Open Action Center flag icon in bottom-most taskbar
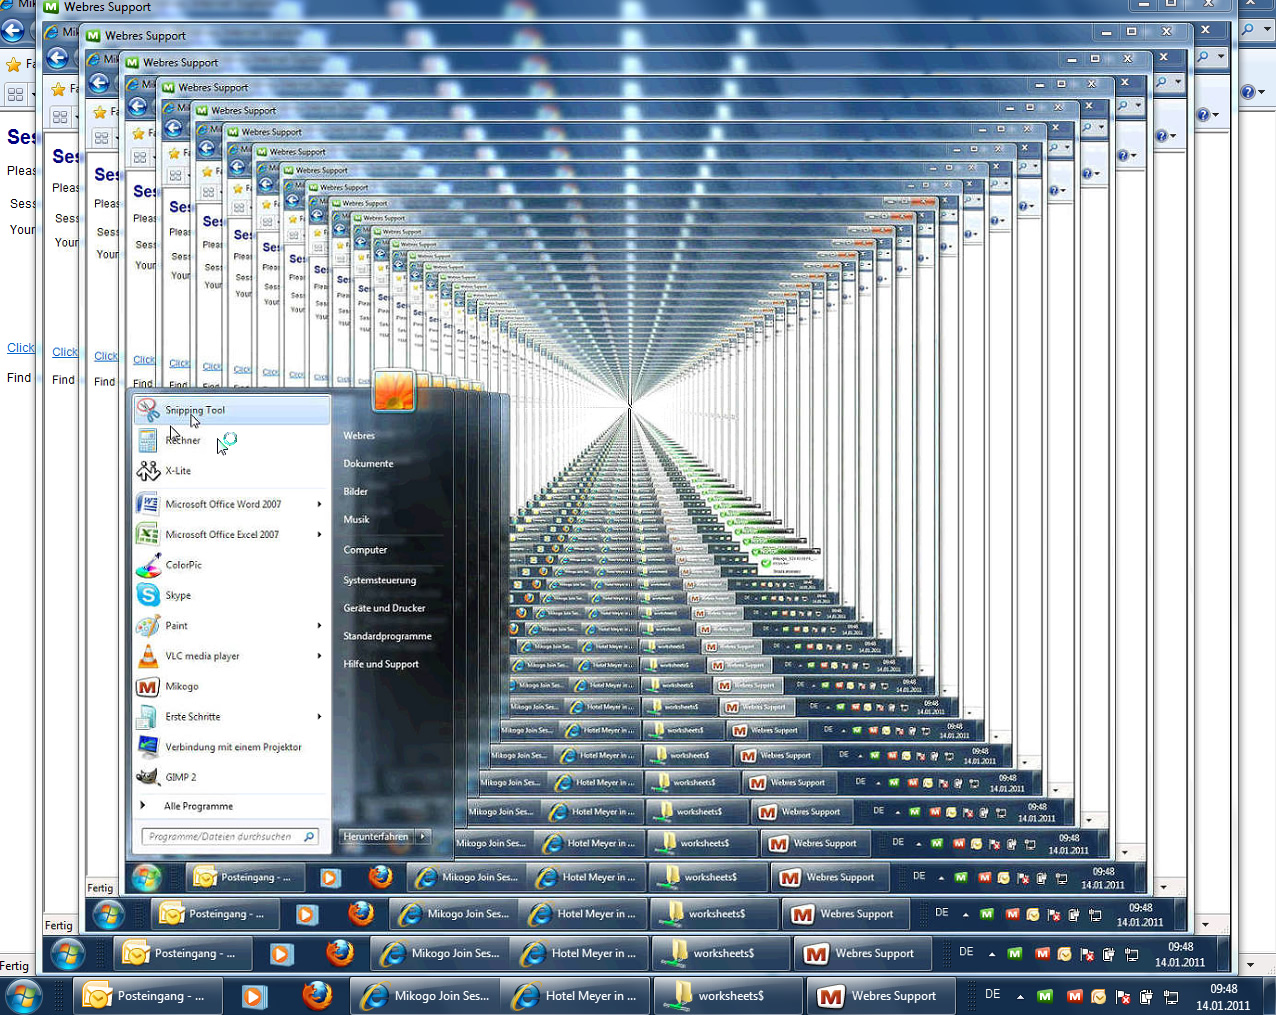This screenshot has height=1015, width=1276. (1123, 997)
